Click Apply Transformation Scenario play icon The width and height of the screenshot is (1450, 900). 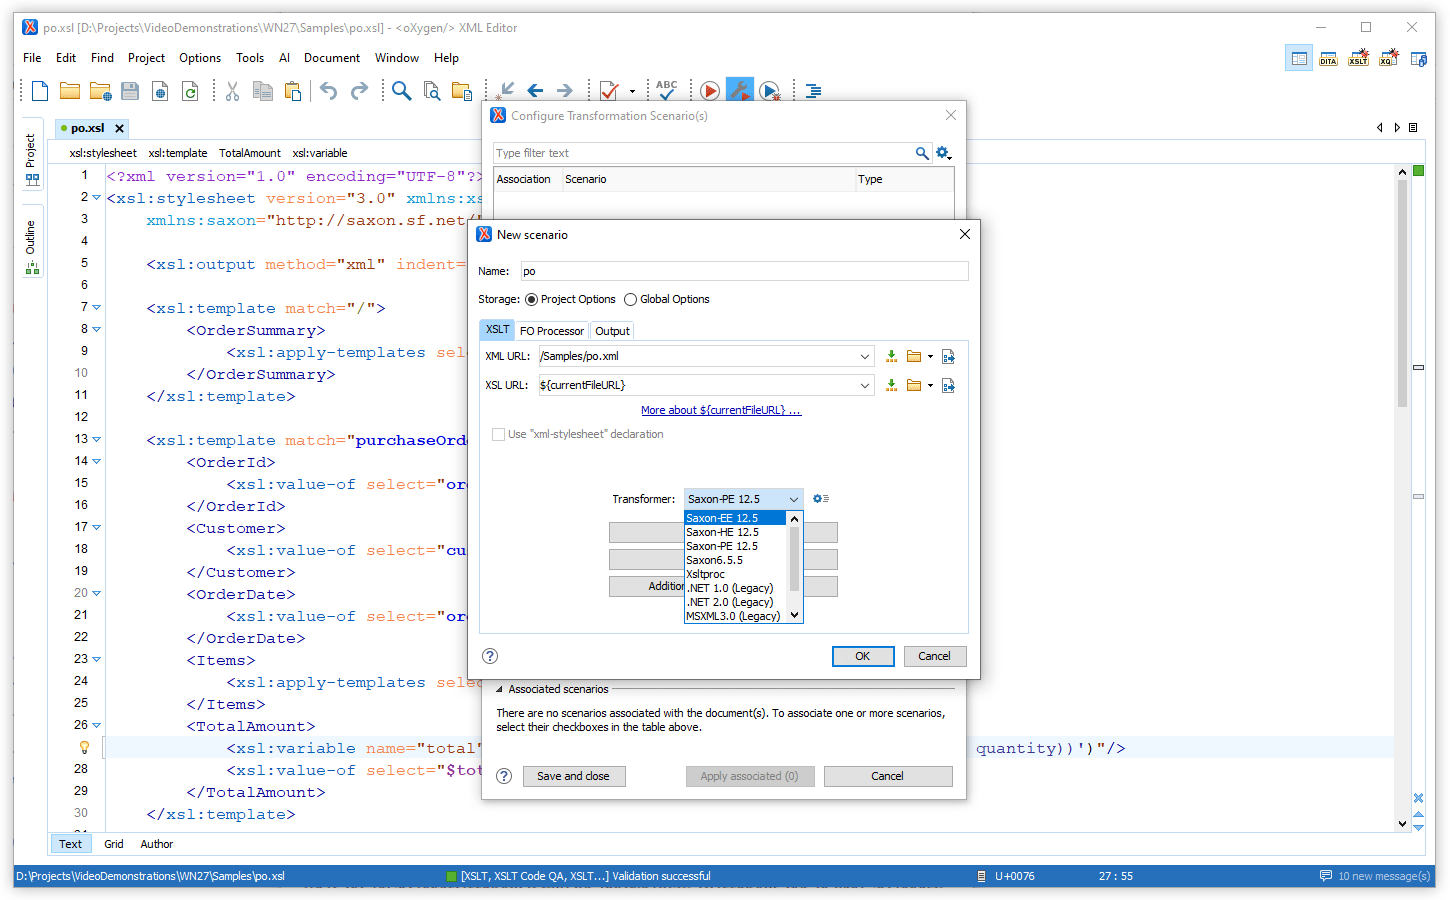(x=710, y=91)
